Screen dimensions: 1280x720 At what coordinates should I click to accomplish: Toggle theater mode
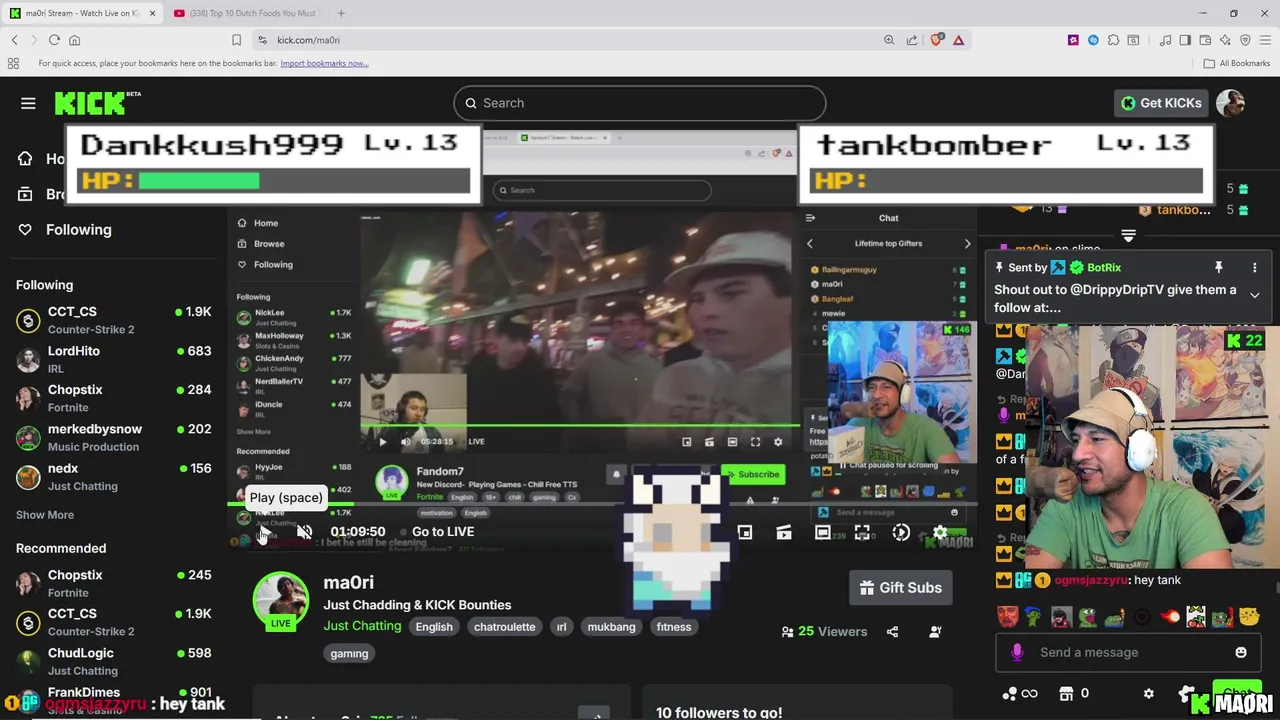(822, 532)
